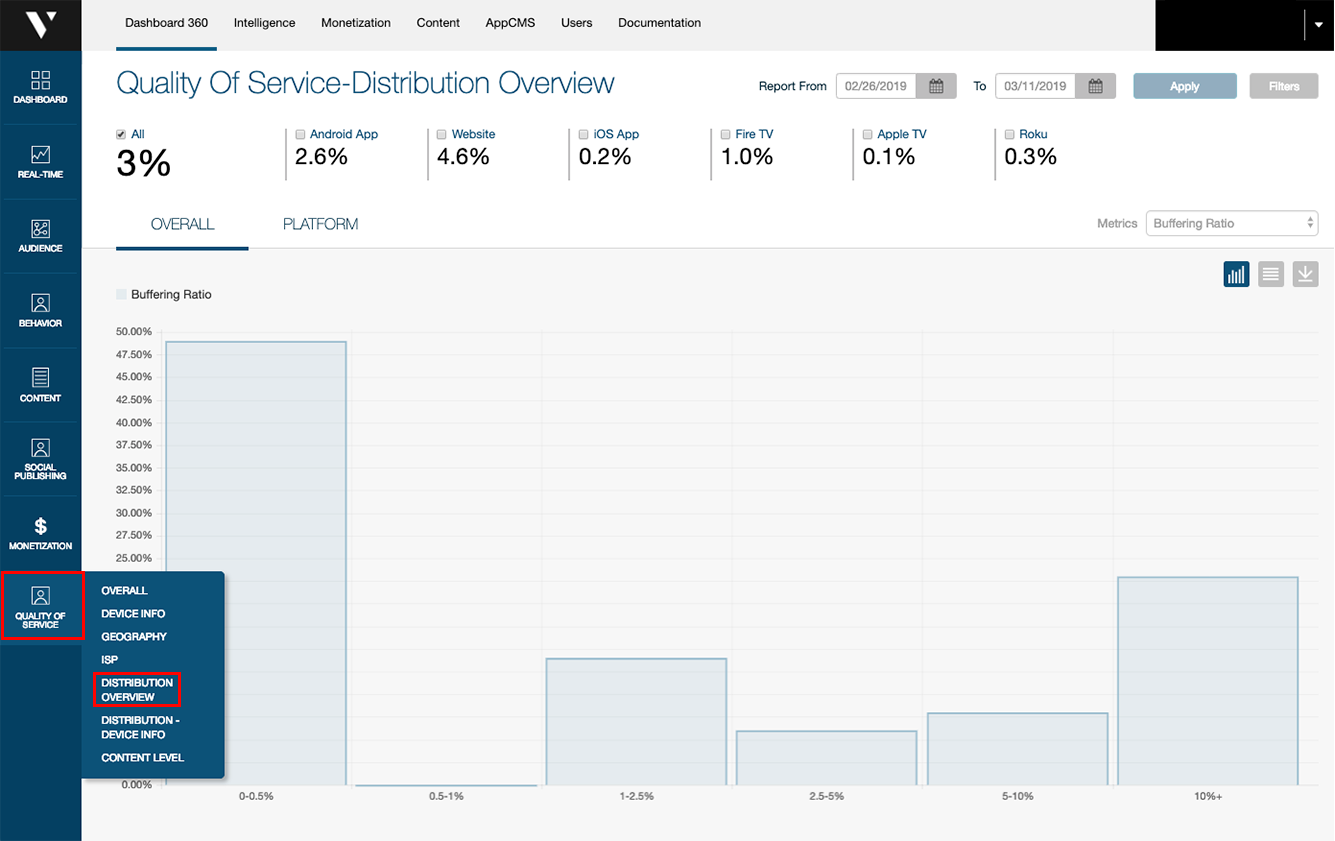The image size is (1335, 841).
Task: Click the 10%+ bar in chart
Action: (1208, 681)
